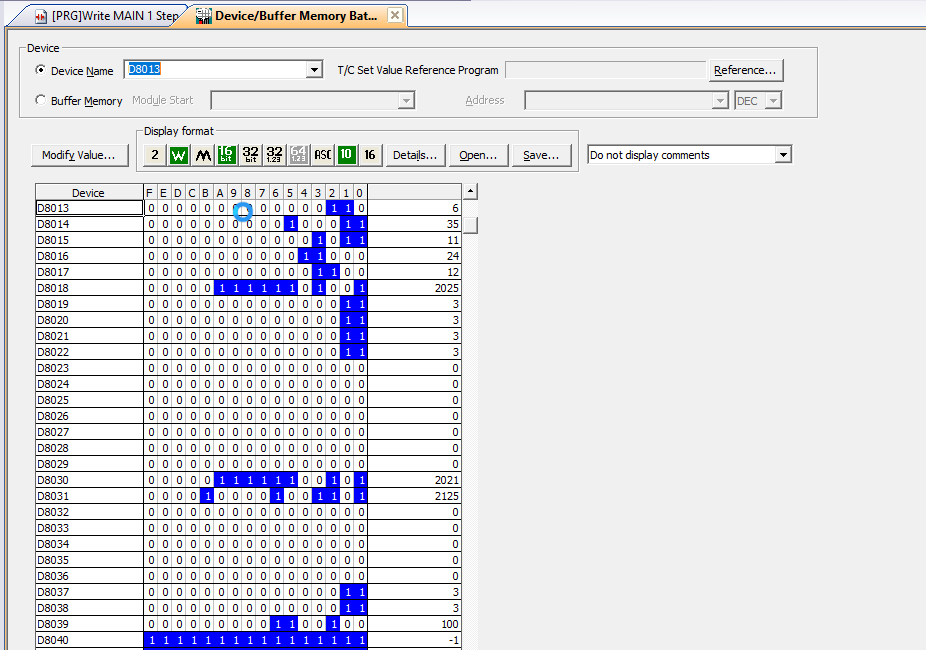926x650 pixels.
Task: Switch to 16-bit integer display format
Action: [x=226, y=155]
